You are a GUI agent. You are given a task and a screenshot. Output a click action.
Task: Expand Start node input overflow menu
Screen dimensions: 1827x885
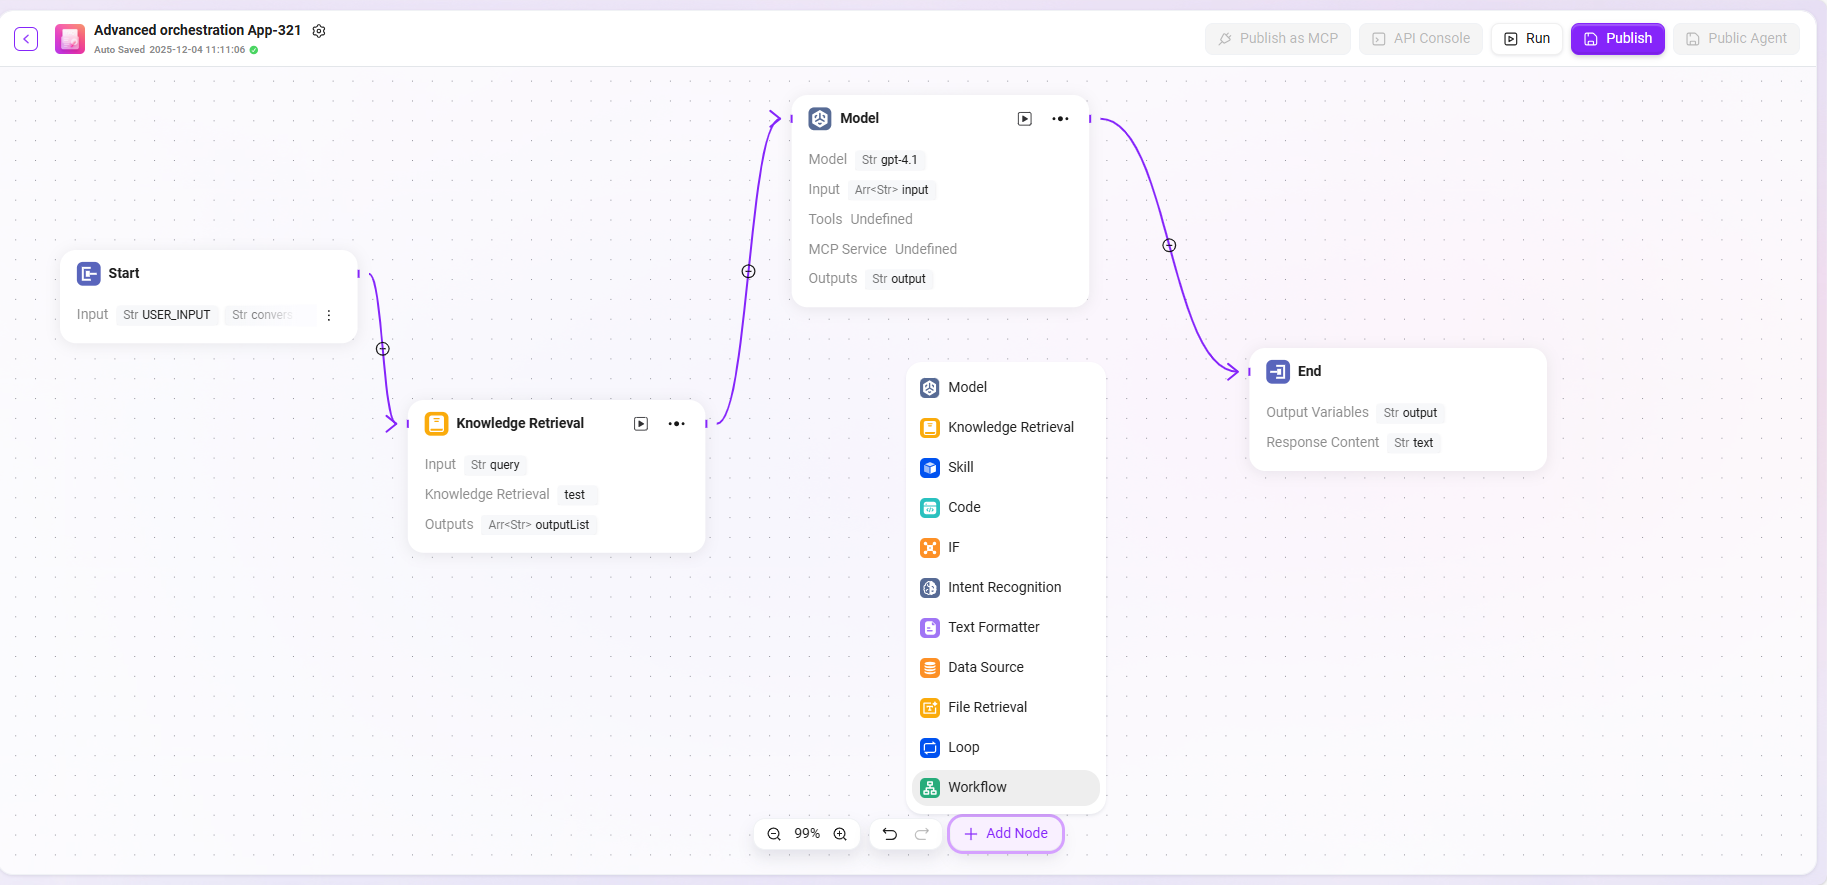[x=329, y=315]
